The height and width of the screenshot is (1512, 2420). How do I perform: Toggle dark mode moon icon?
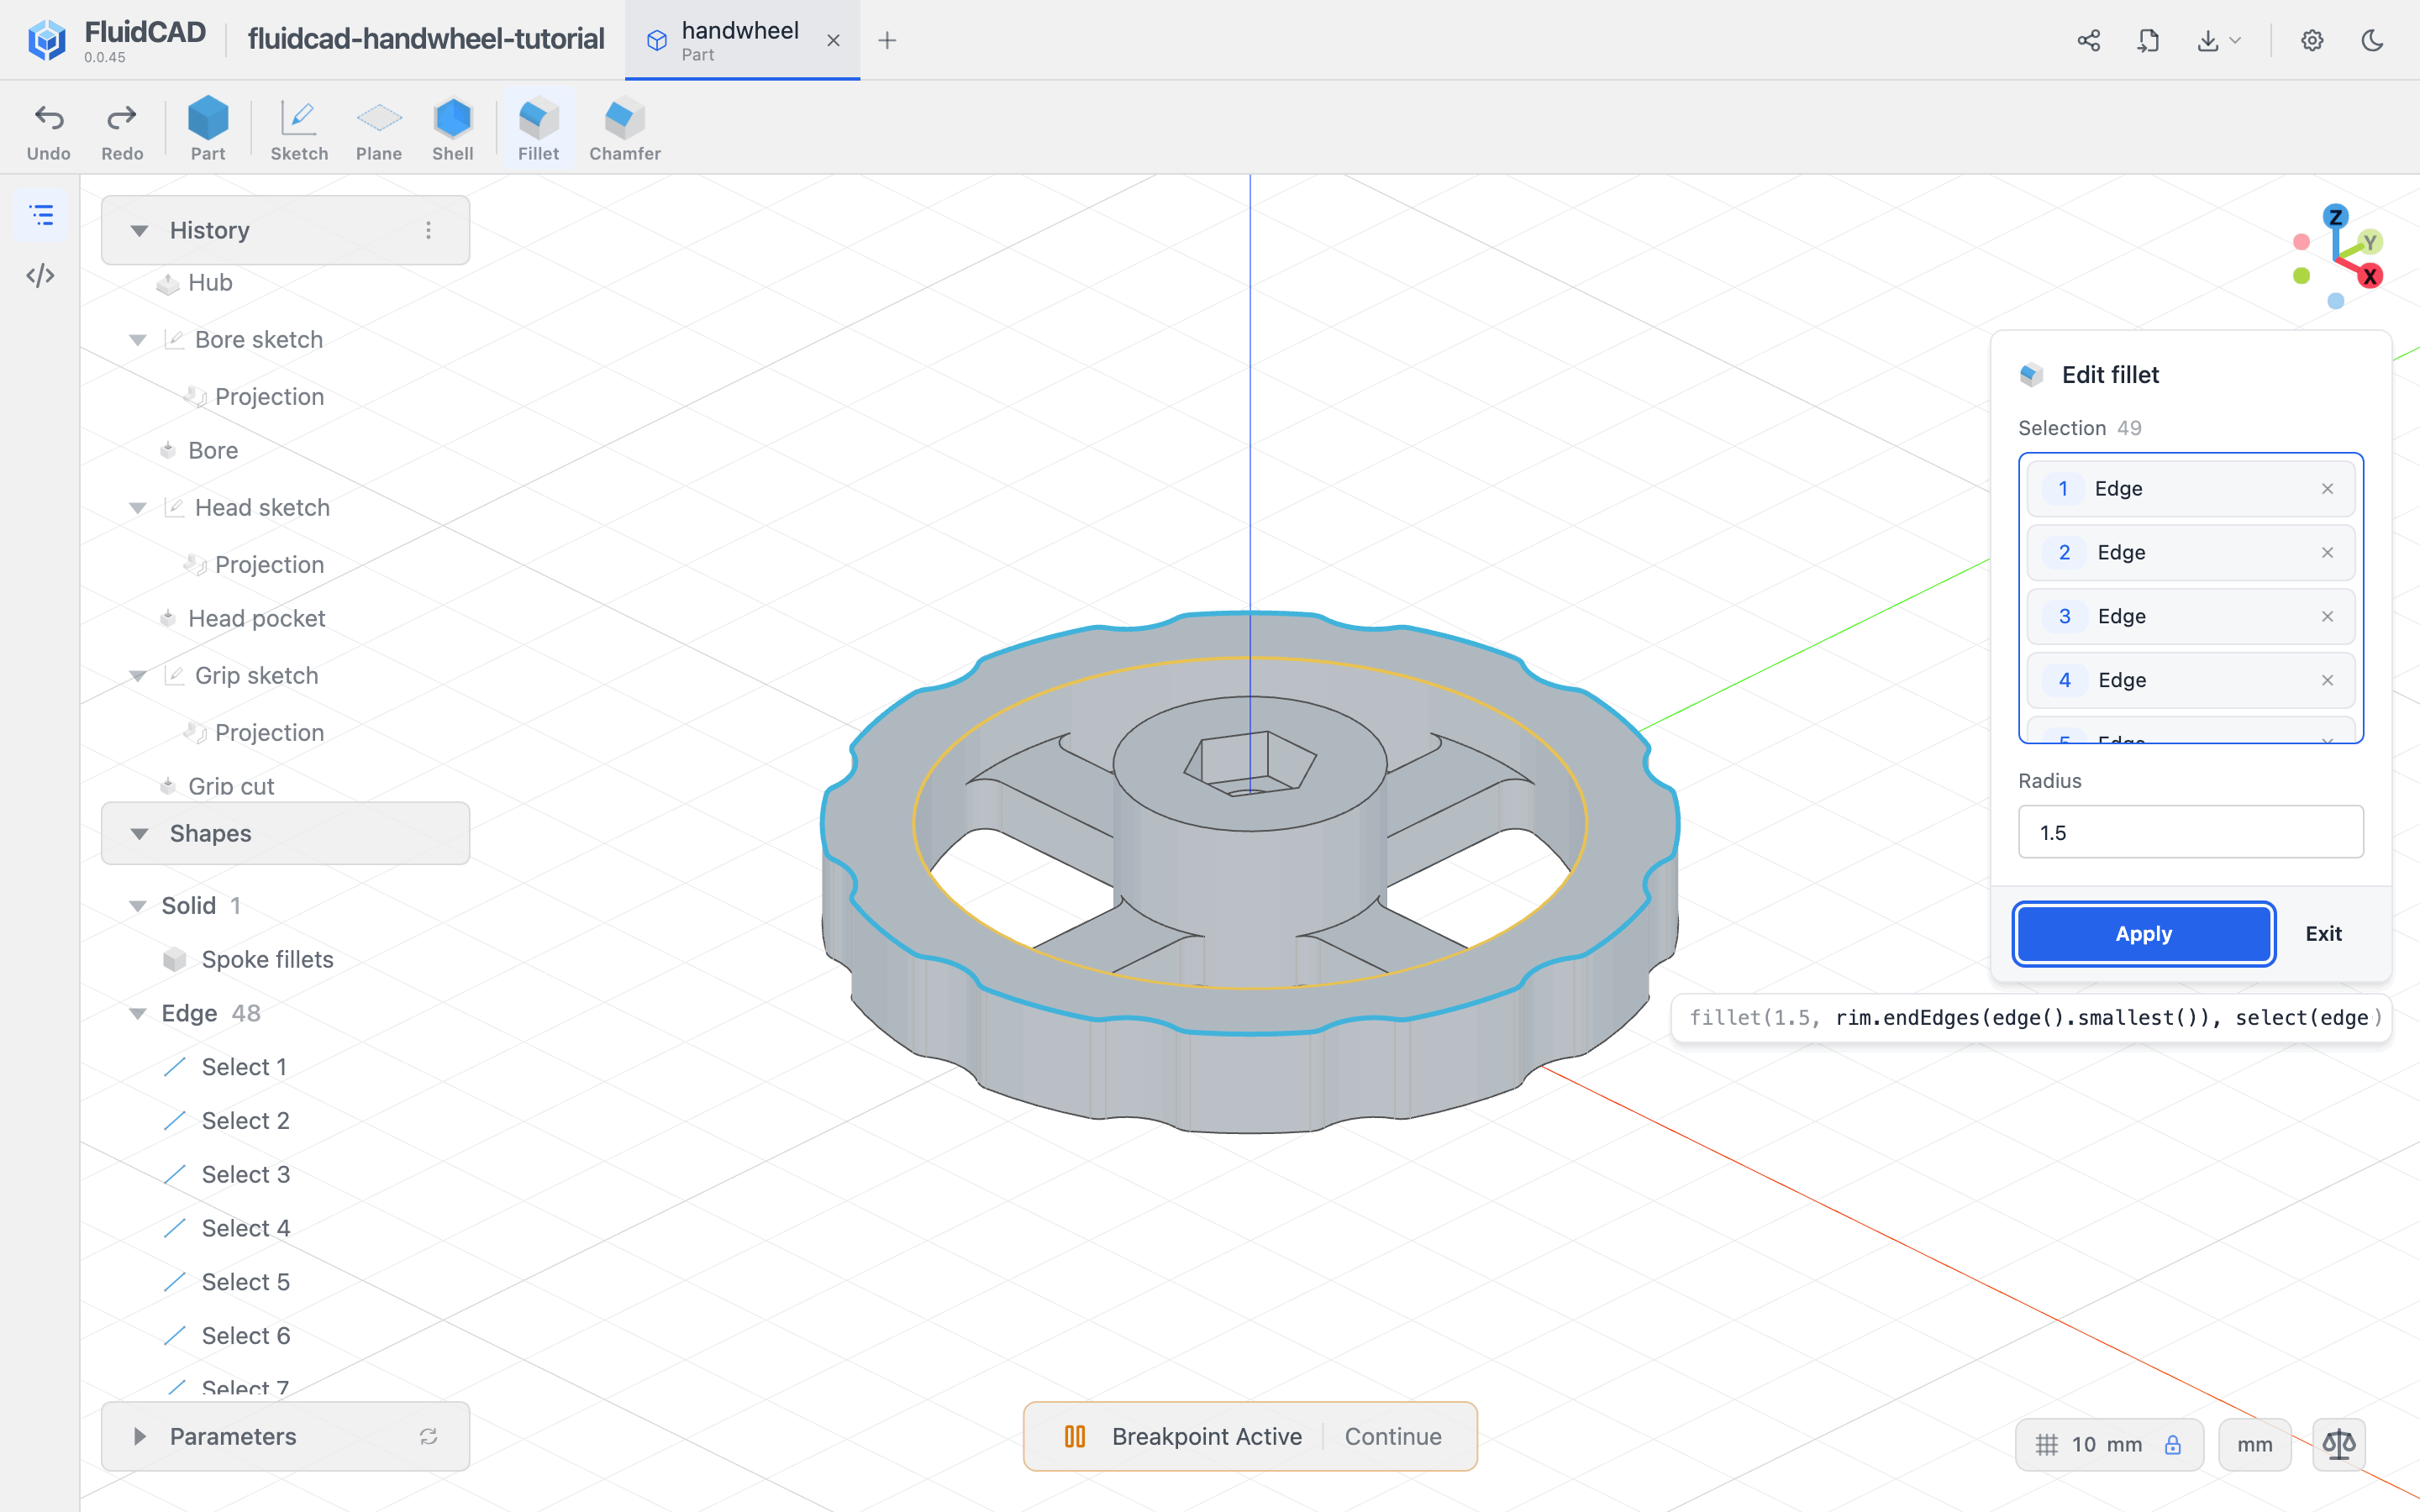point(2372,40)
